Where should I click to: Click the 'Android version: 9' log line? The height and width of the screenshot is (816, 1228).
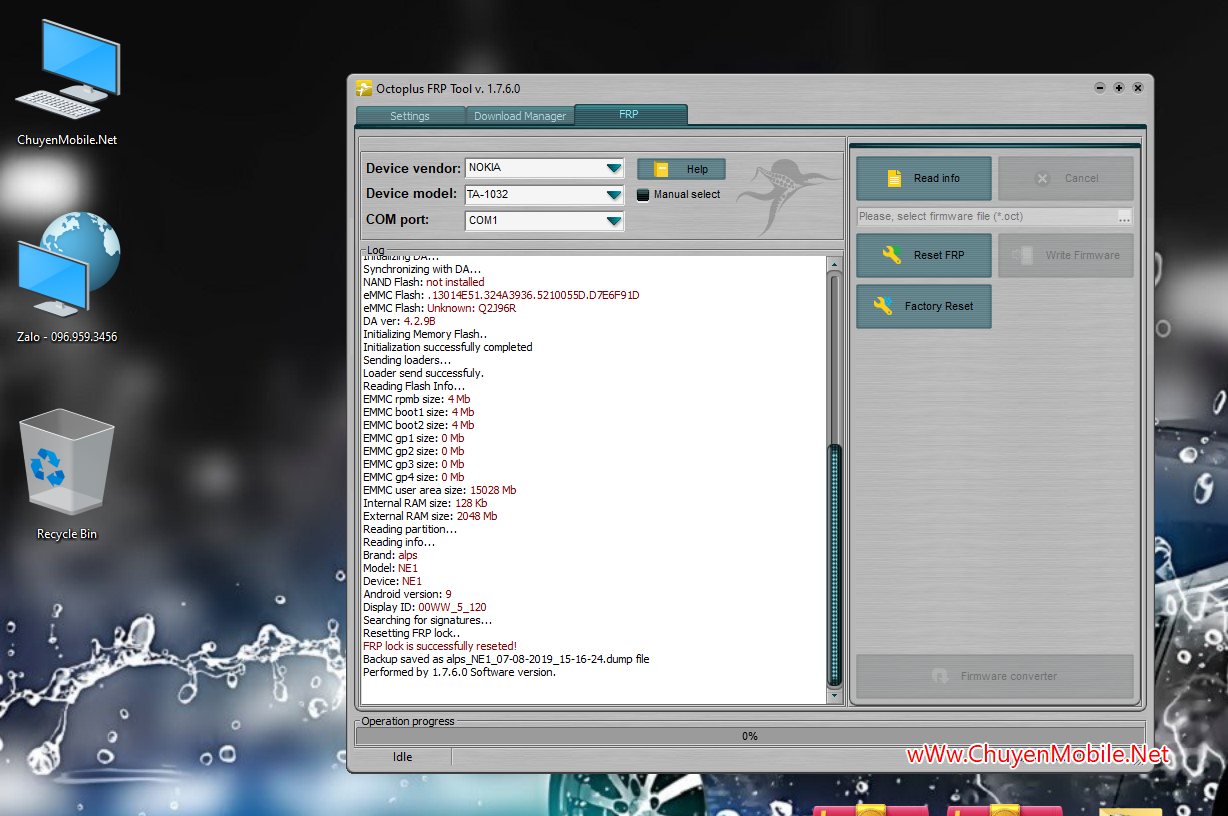(x=407, y=594)
